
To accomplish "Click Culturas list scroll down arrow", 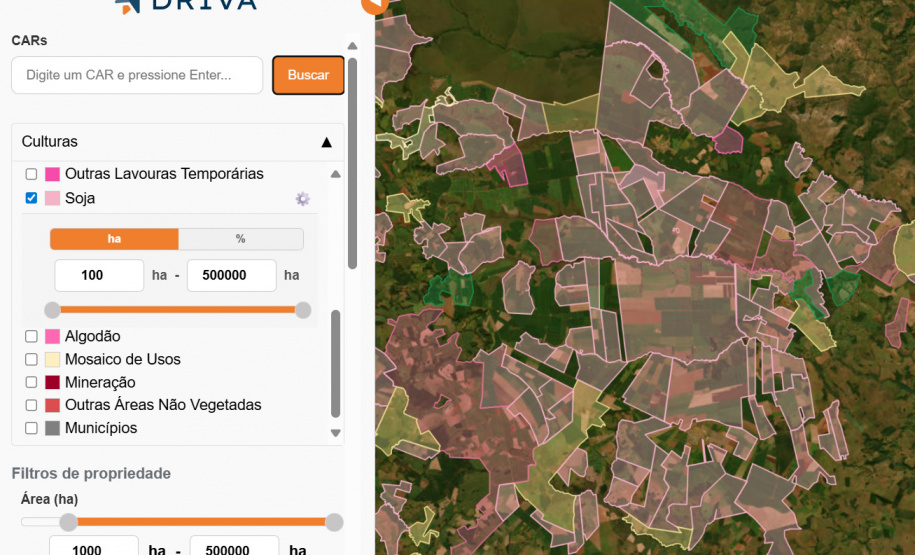I will [x=336, y=433].
